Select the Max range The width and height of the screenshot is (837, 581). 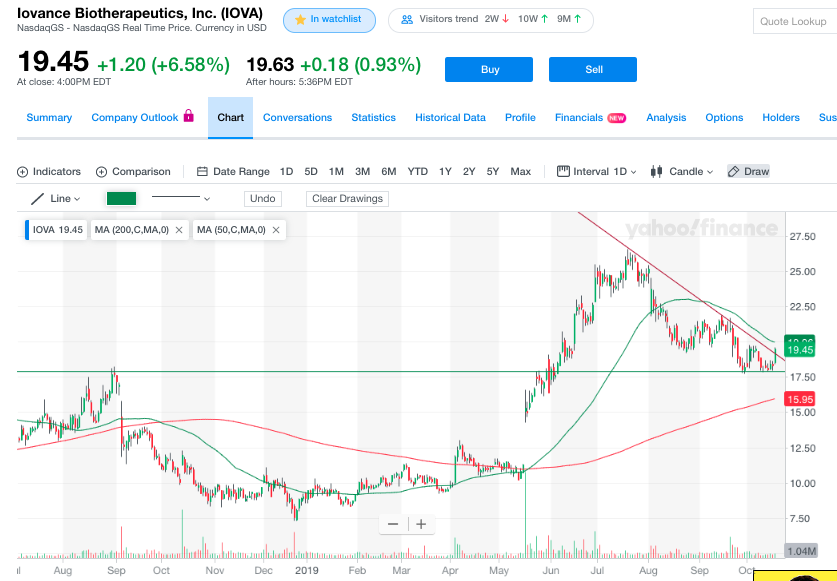pos(520,171)
